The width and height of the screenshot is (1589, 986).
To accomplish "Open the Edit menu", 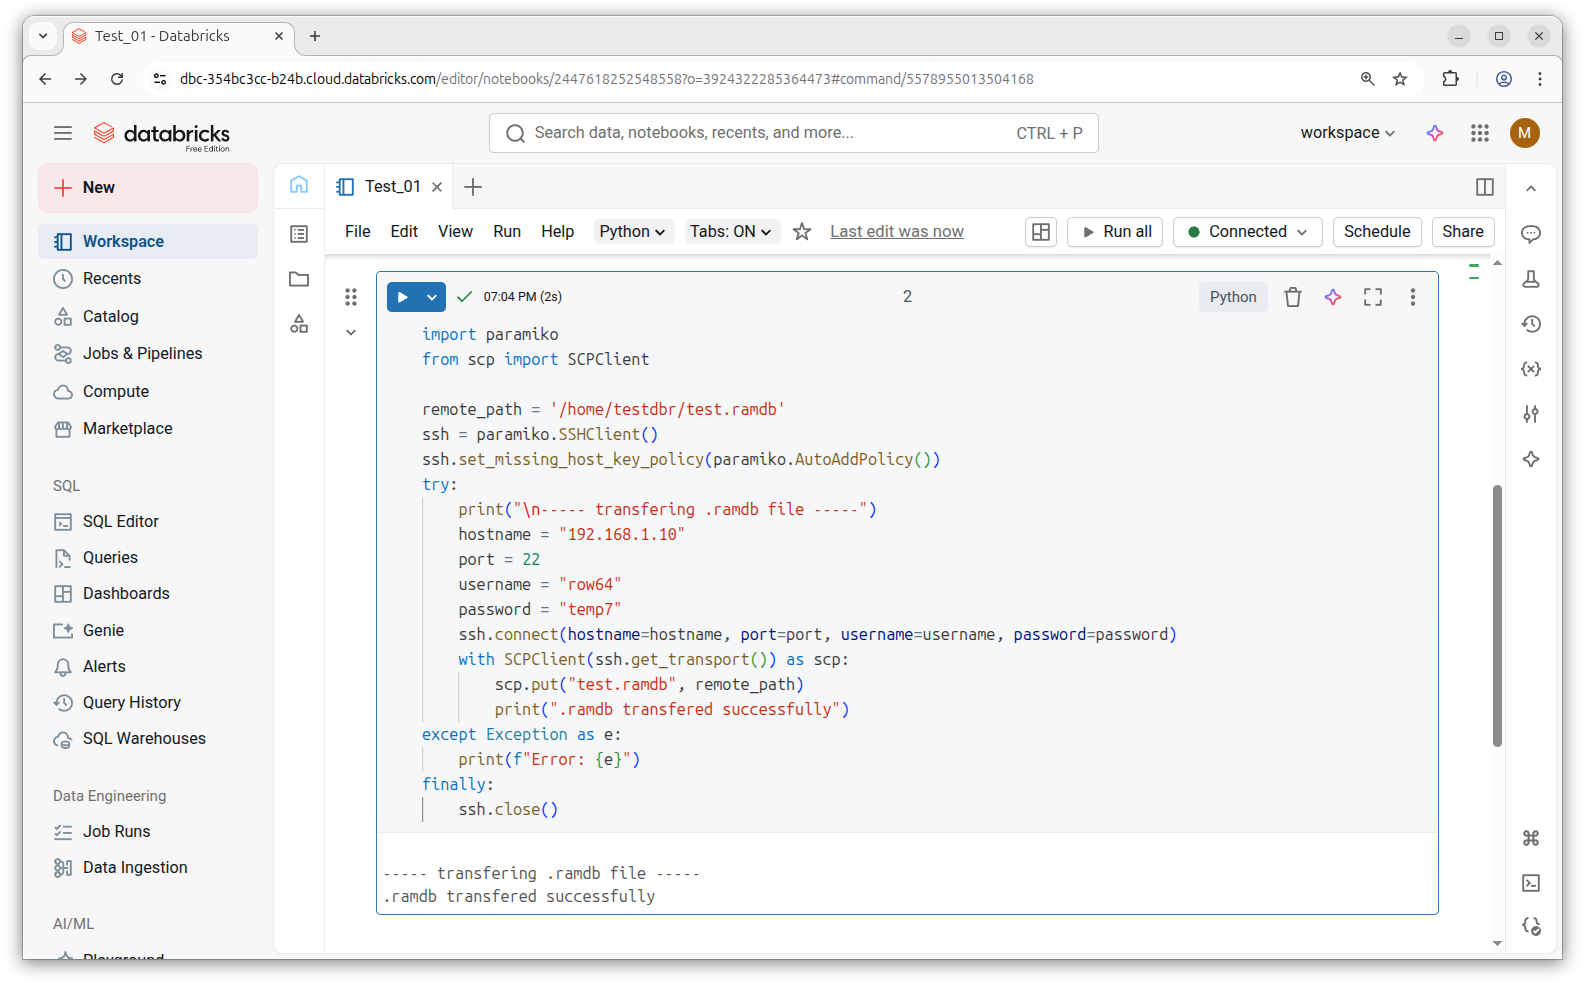I will pos(404,232).
